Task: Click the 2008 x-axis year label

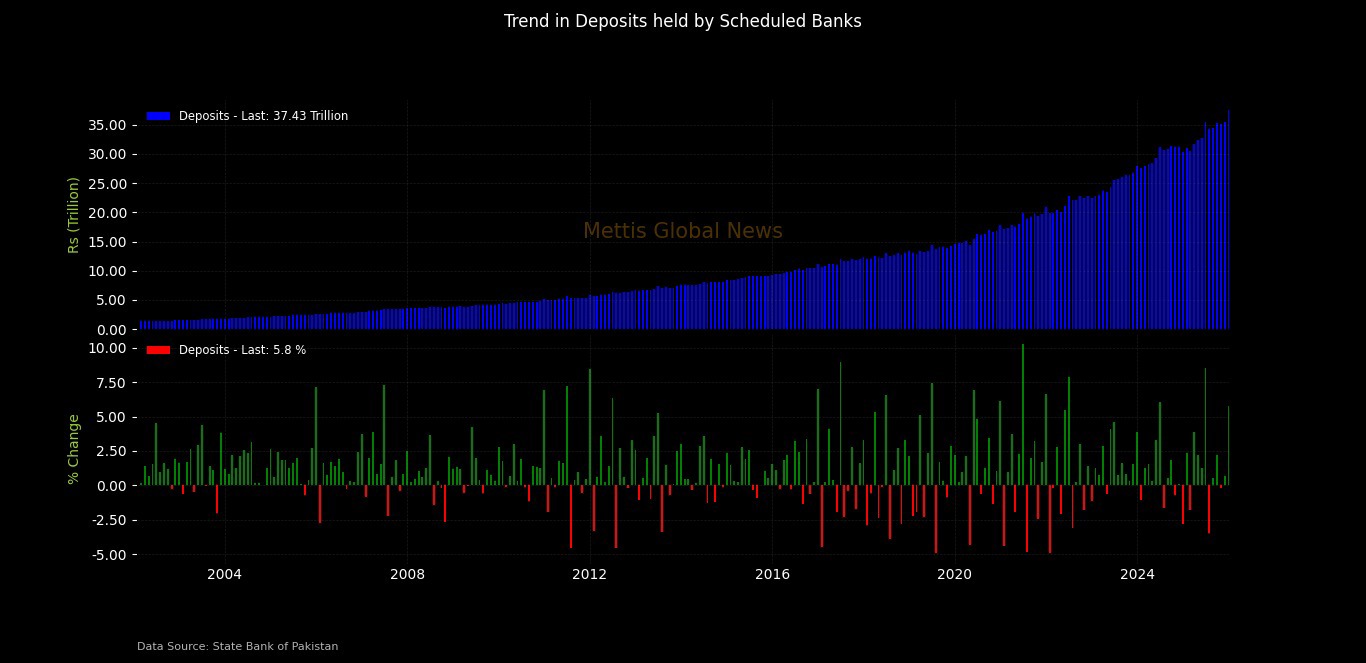Action: tap(407, 574)
